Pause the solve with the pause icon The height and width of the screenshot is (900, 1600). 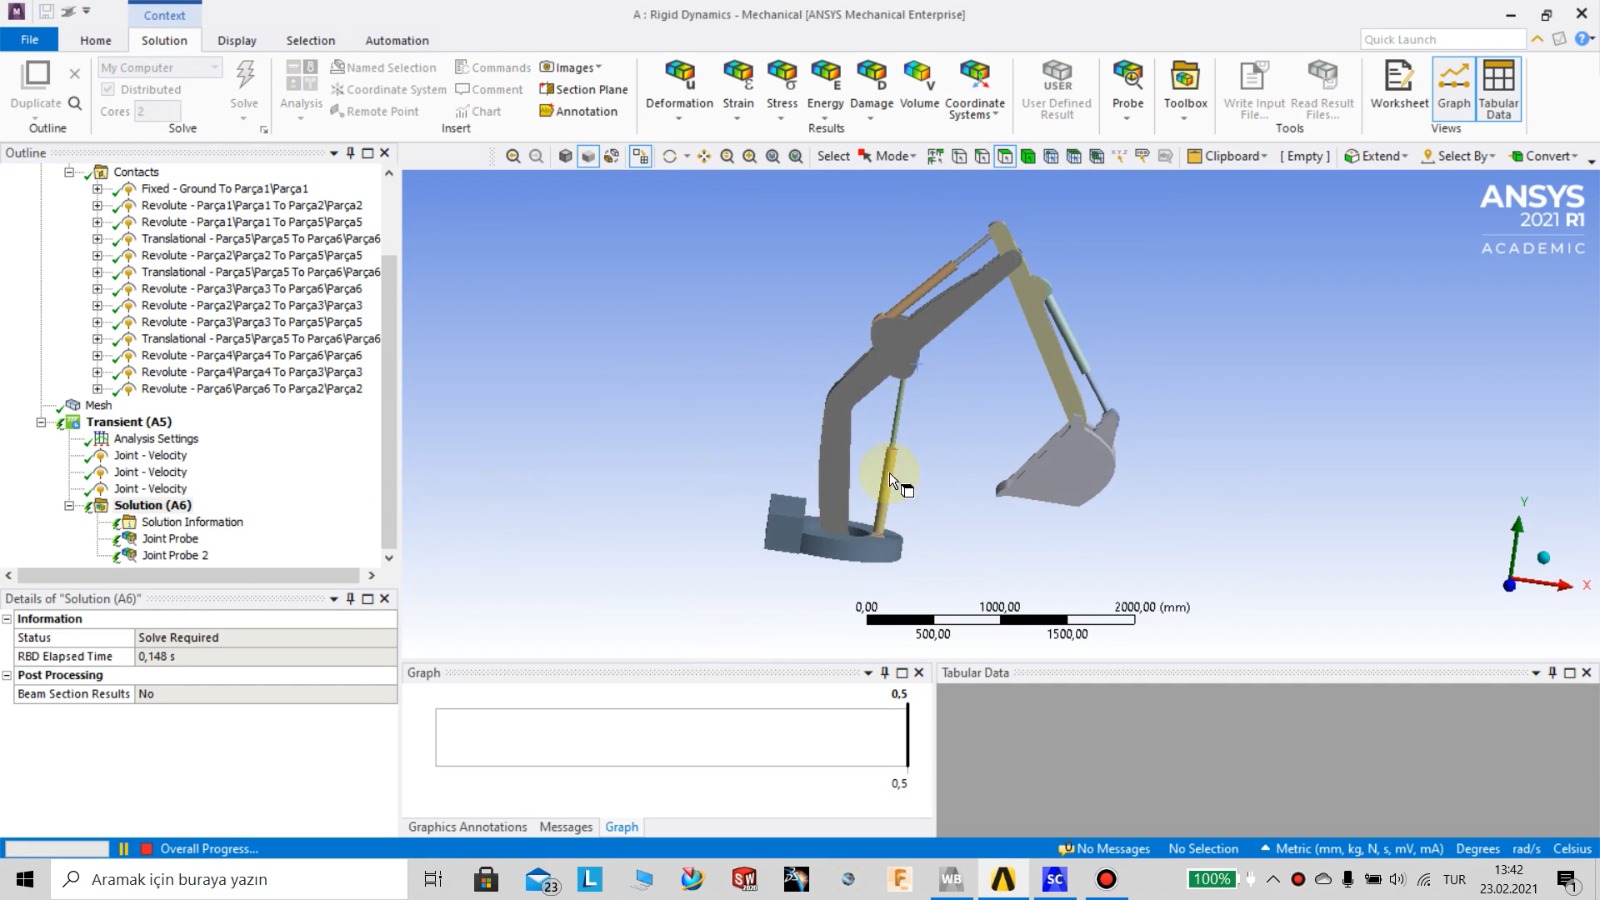tap(124, 849)
